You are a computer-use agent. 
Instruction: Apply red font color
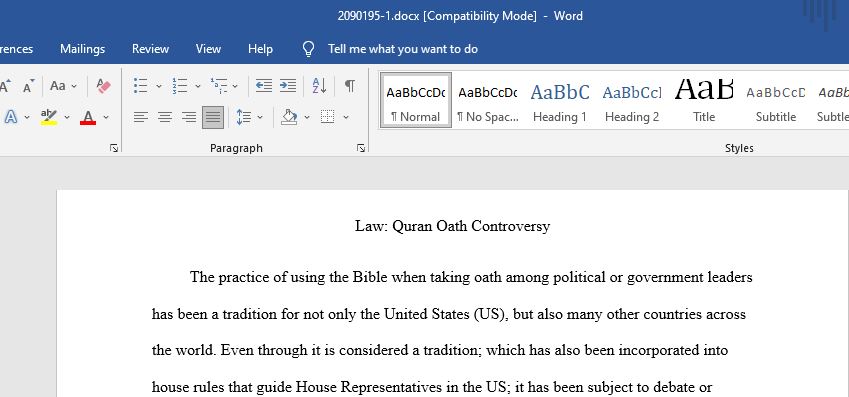point(88,117)
